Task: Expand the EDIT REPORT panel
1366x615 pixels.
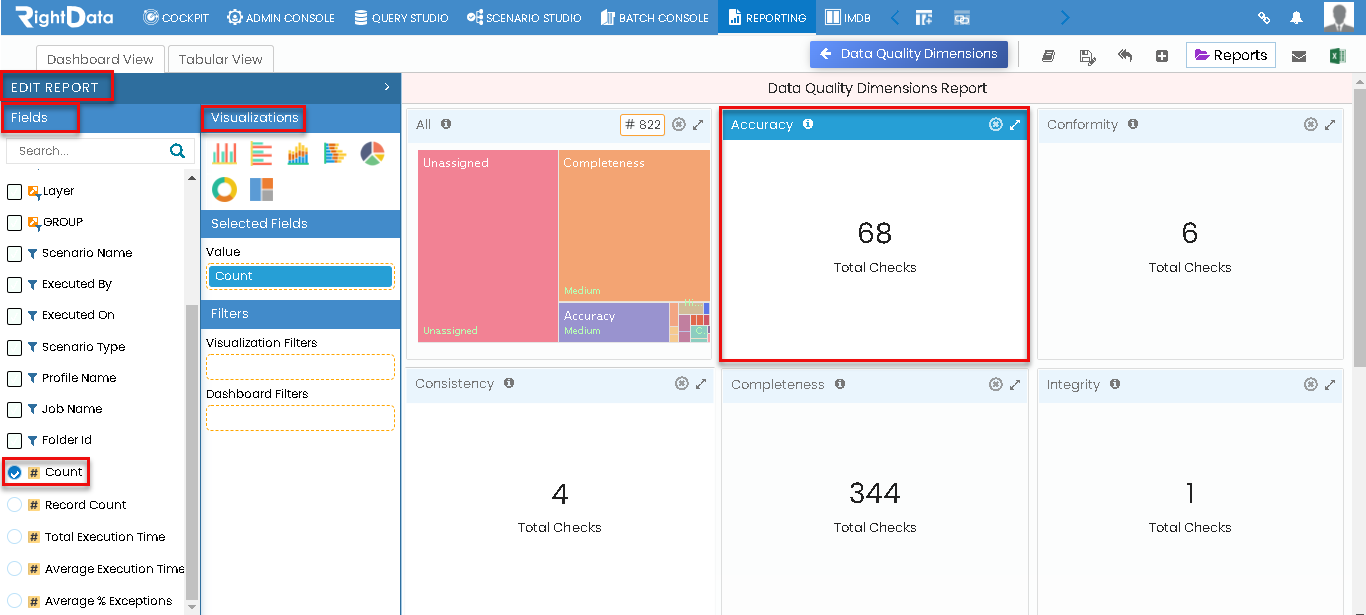Action: [387, 87]
